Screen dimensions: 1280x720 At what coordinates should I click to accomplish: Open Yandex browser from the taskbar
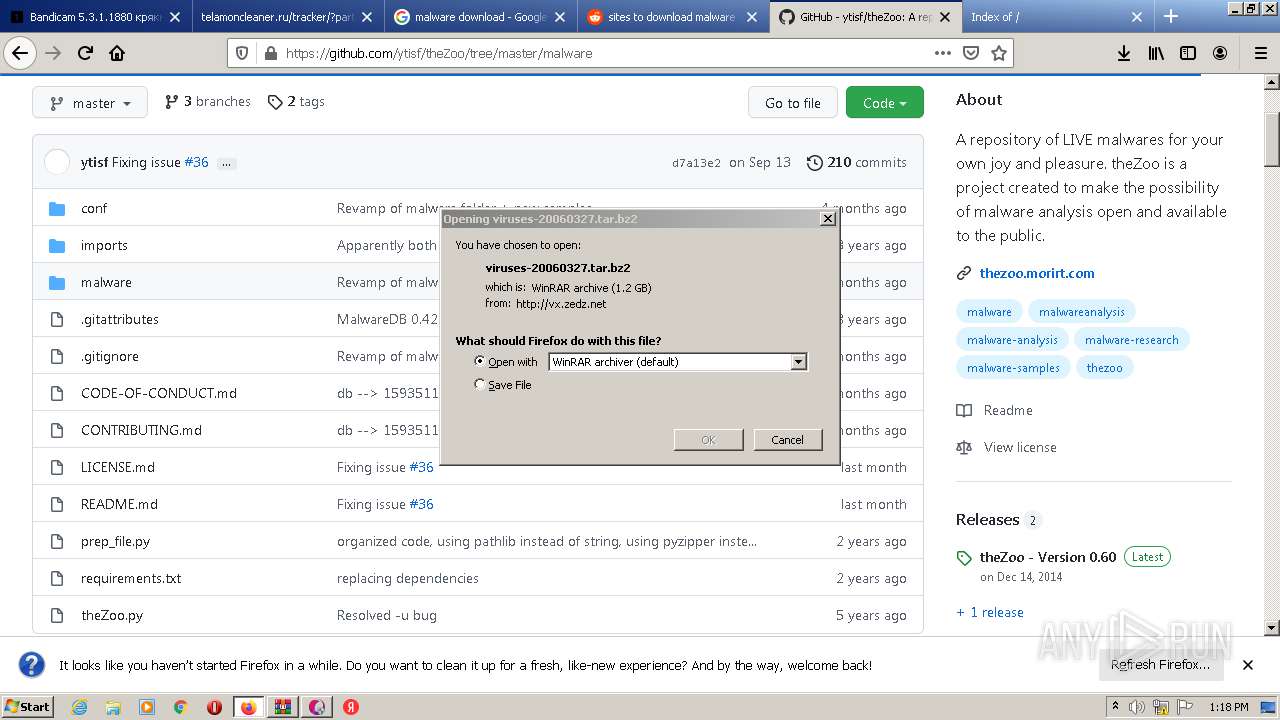pos(351,707)
